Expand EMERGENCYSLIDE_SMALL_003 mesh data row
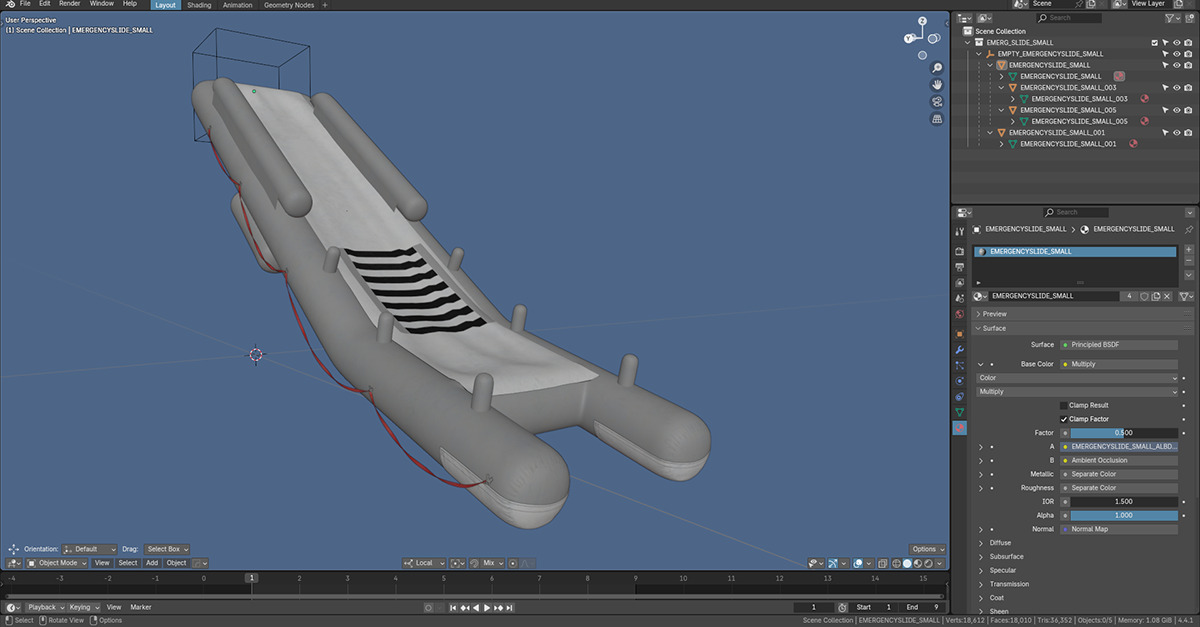 [1013, 99]
